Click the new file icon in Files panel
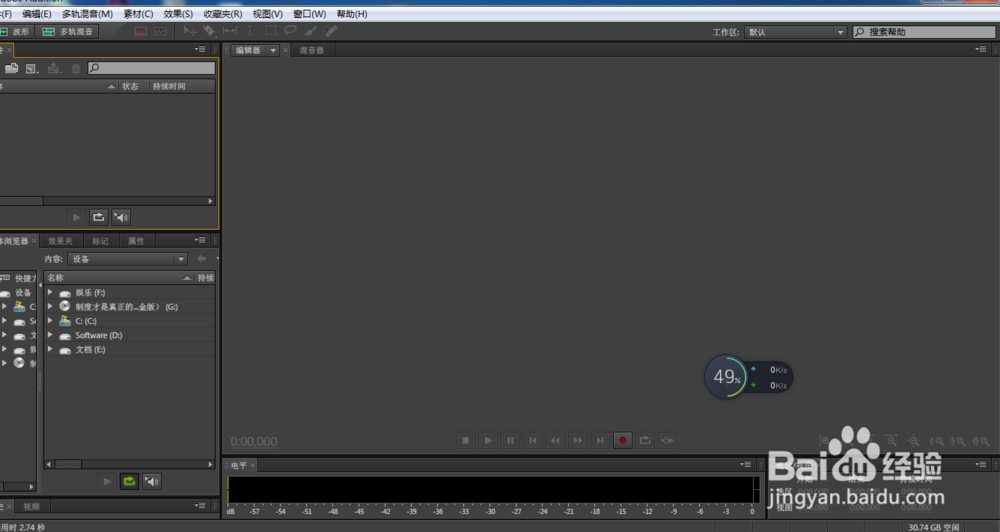 [x=32, y=68]
